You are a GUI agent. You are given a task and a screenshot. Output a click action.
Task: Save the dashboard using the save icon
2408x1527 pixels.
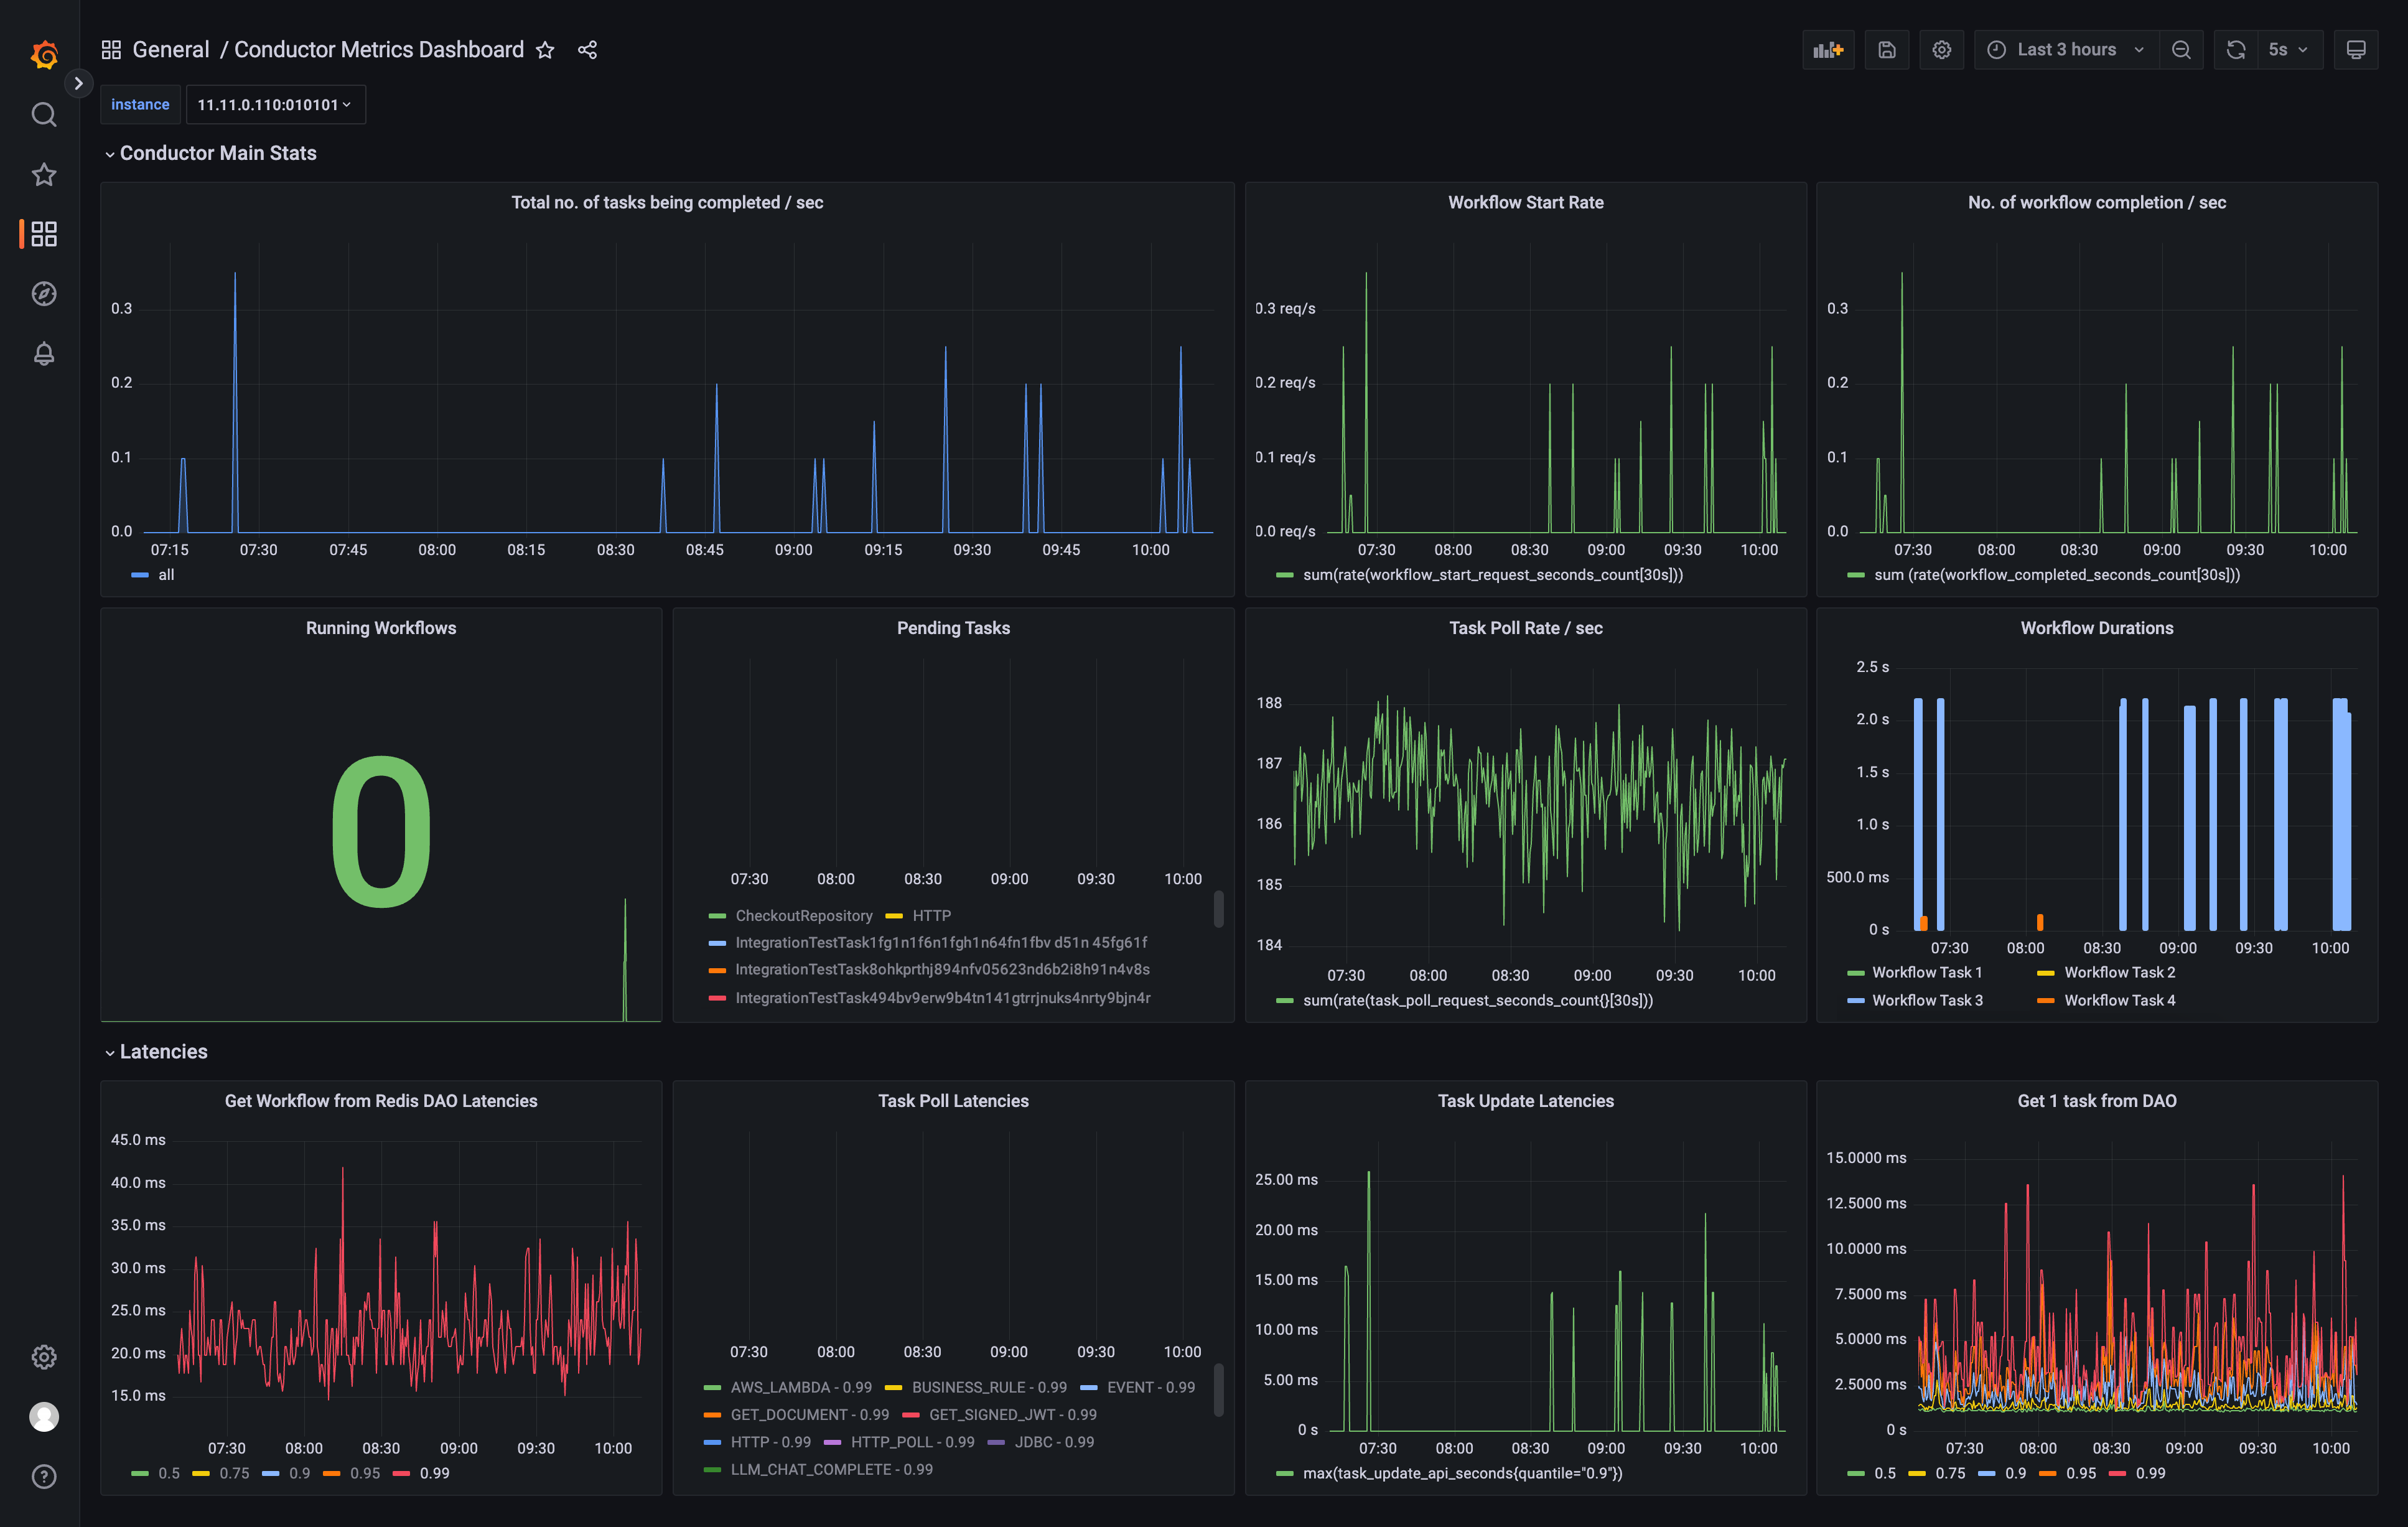[1887, 49]
